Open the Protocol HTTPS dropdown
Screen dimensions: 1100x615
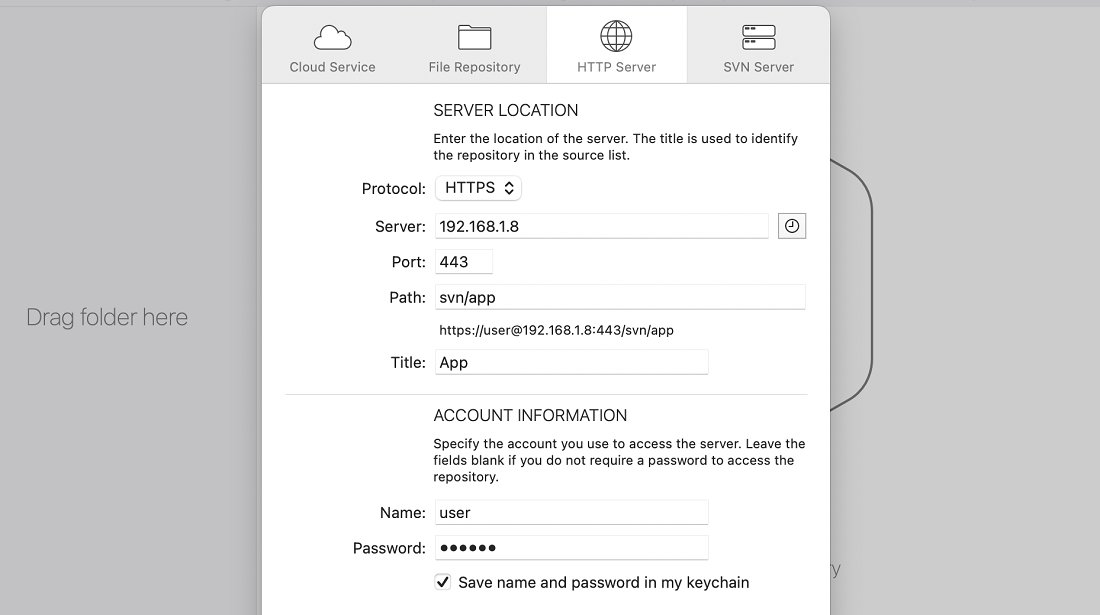(x=478, y=188)
